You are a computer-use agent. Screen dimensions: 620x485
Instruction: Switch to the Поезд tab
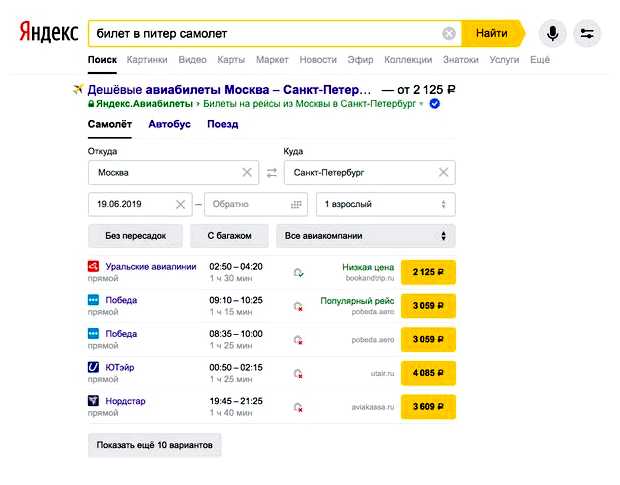(x=222, y=125)
